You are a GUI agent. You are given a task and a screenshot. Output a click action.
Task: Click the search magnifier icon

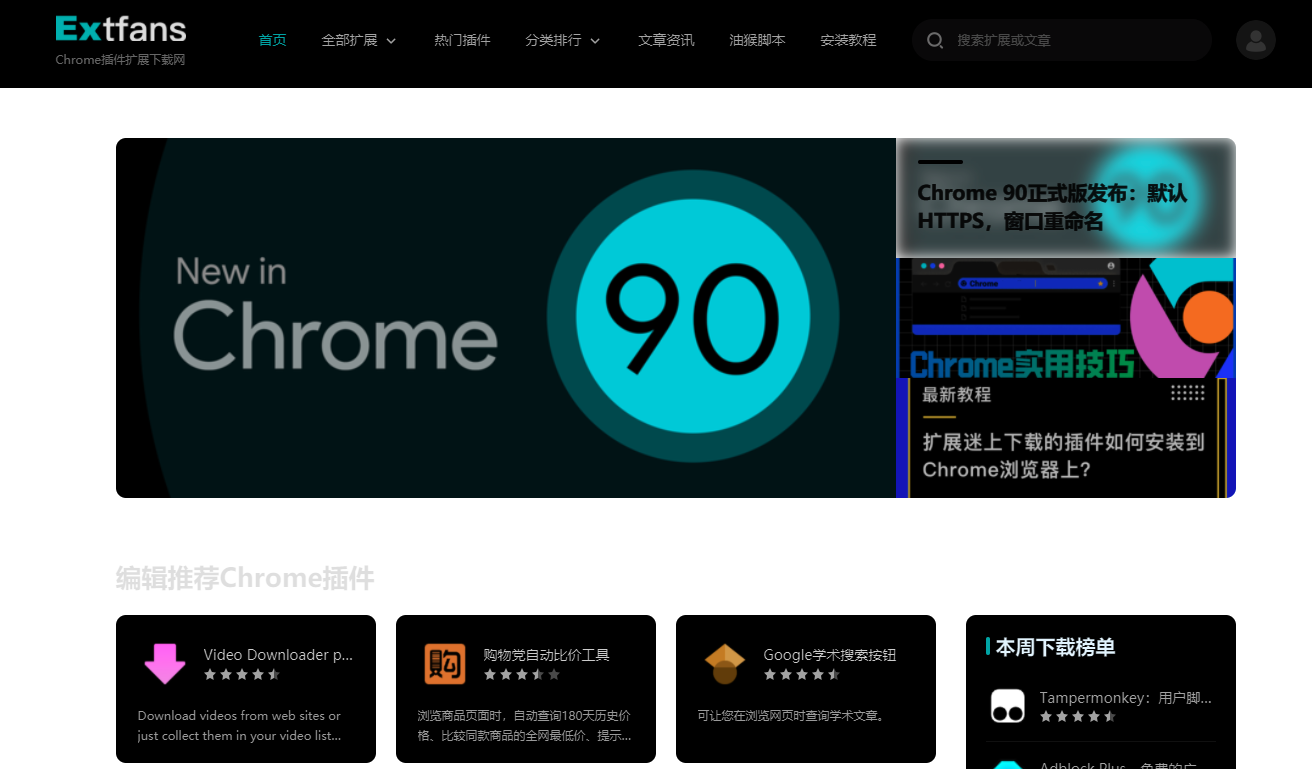coord(935,40)
